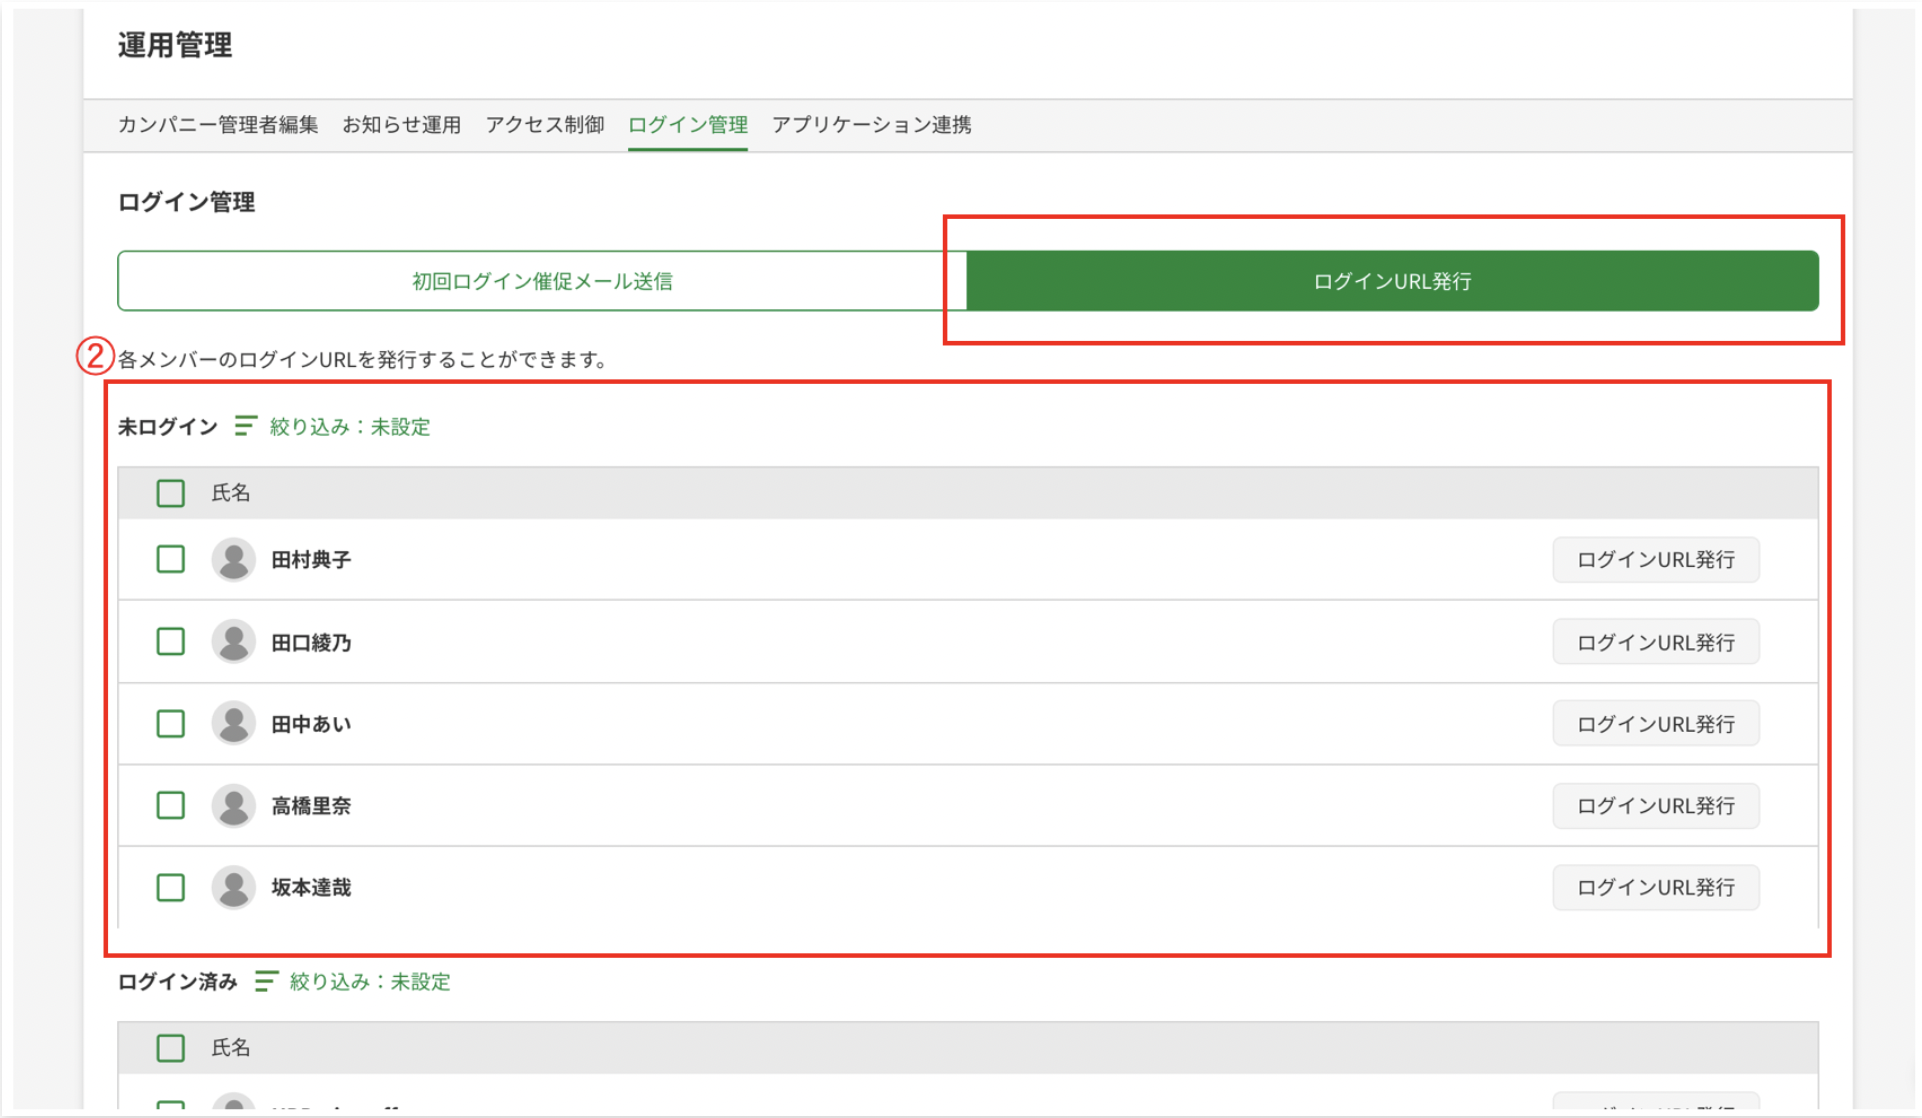Screen dimensions: 1922x1118
Task: Click 田中あい's avatar icon
Action: click(x=233, y=724)
